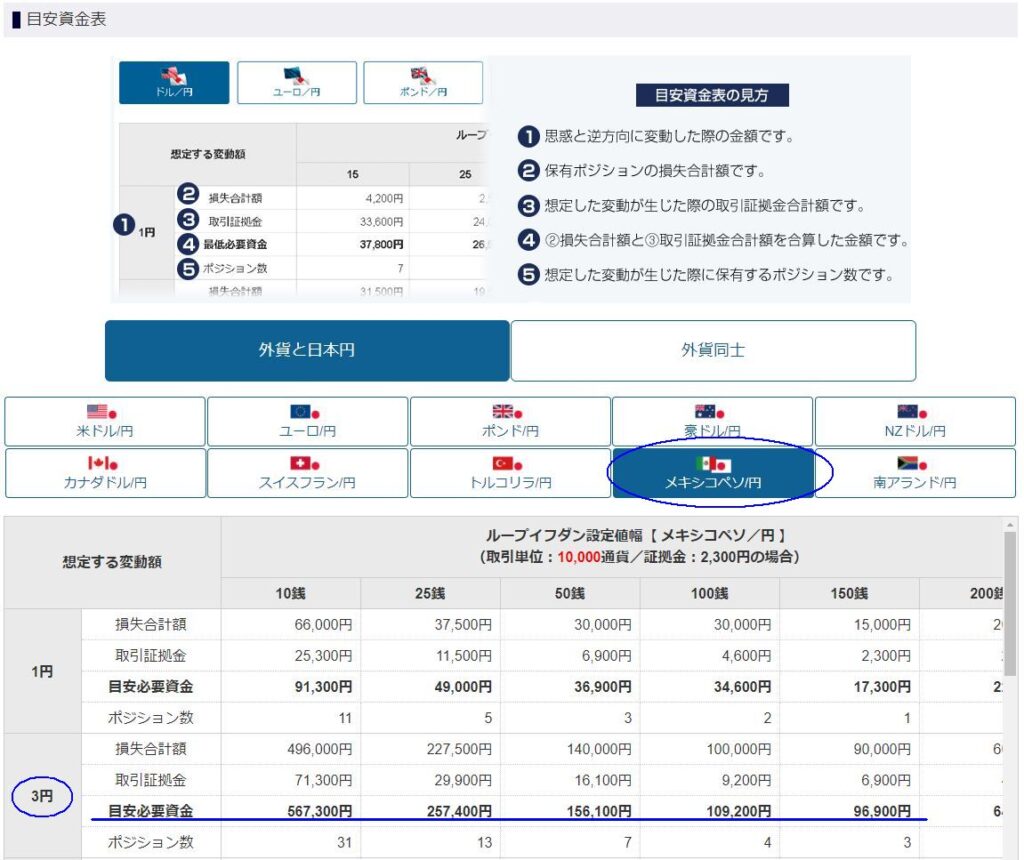Click the ドル/円 sample tab in guide image
Image resolution: width=1024 pixels, height=860 pixels.
174,82
